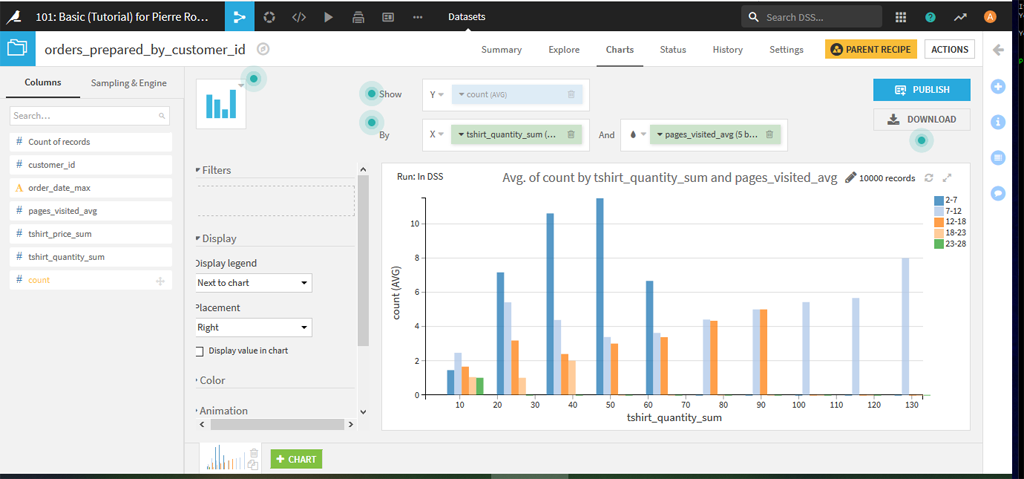The height and width of the screenshot is (479, 1024).
Task: Select tshirt_price_sum column in list
Action: point(91,234)
